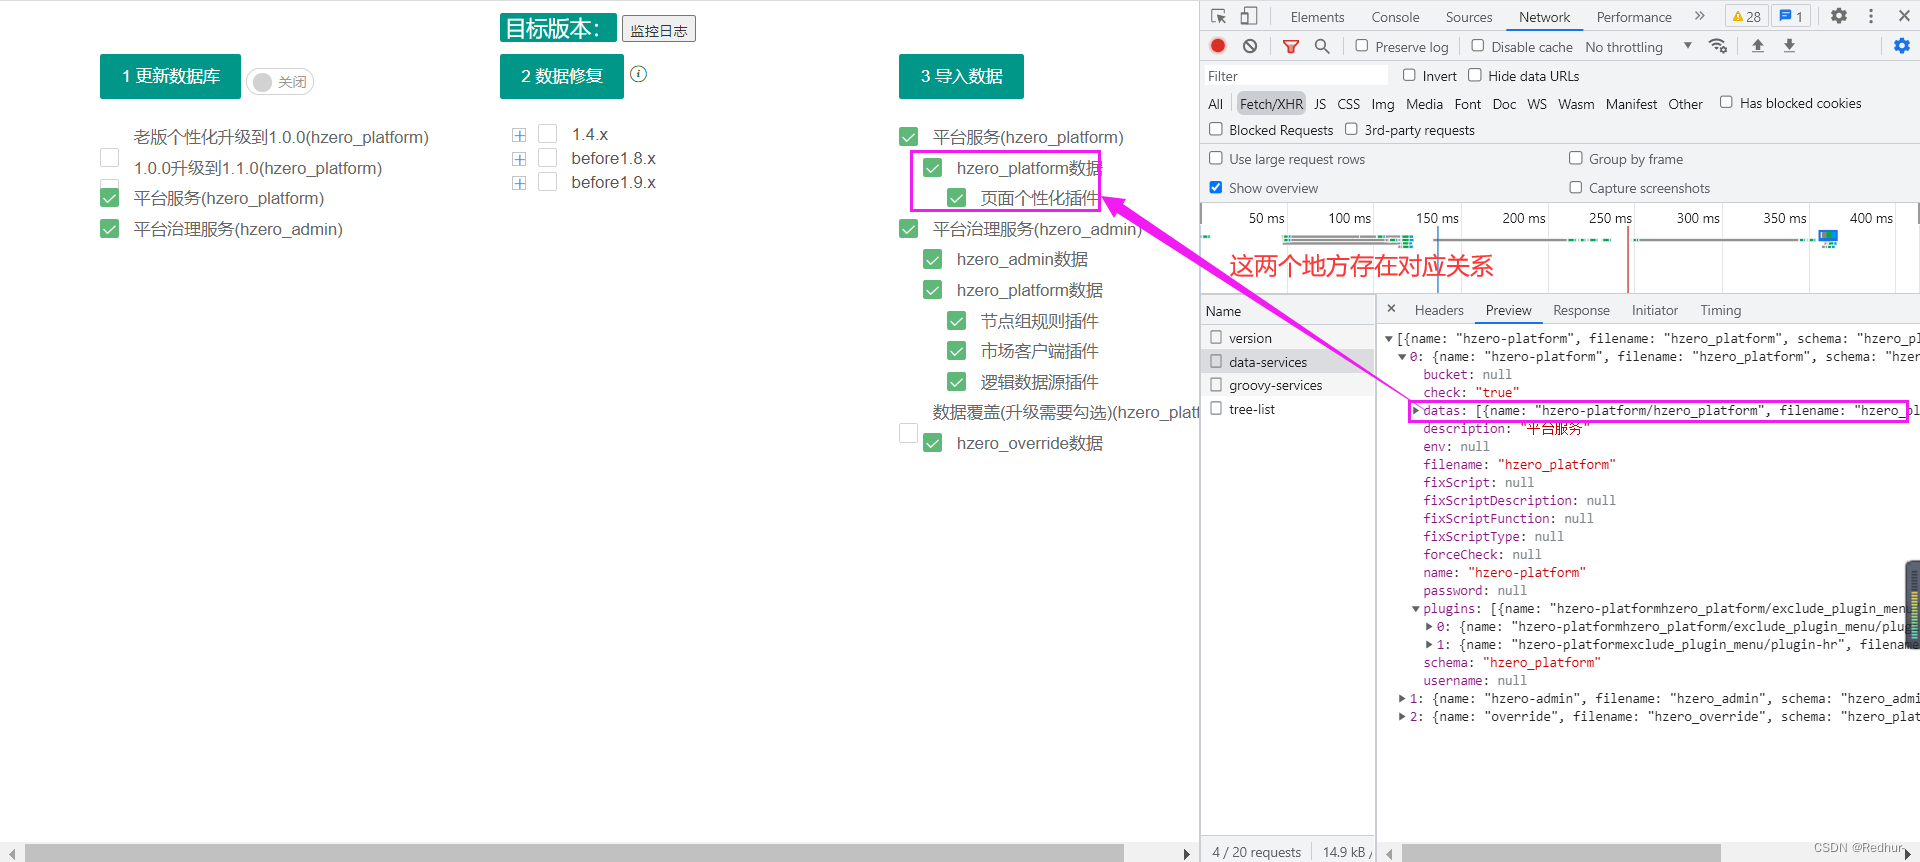Open the Performance tab
Screen dimensions: 1920x862
[x=1634, y=17]
